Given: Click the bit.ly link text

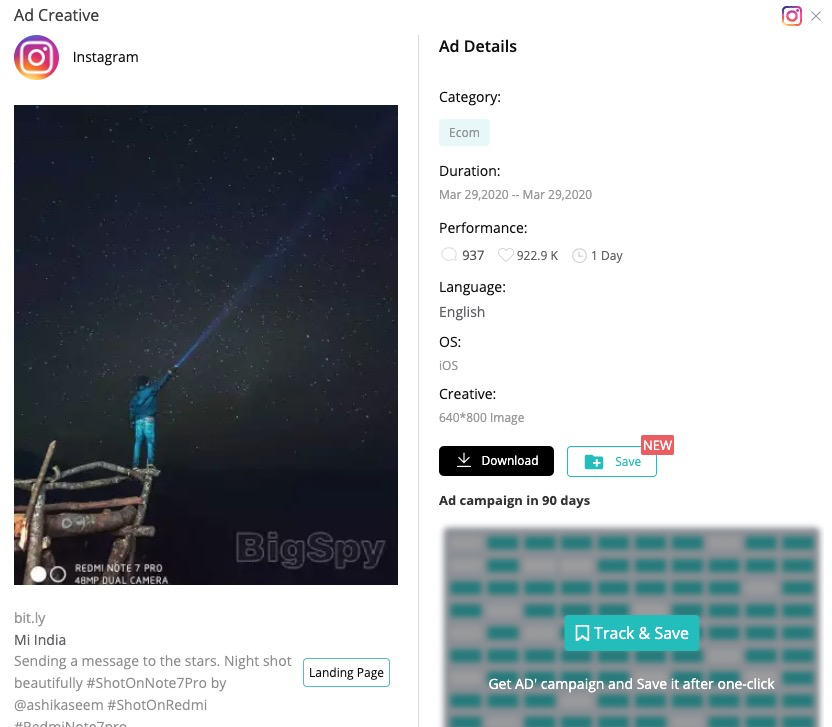Looking at the screenshot, I should tap(30, 618).
